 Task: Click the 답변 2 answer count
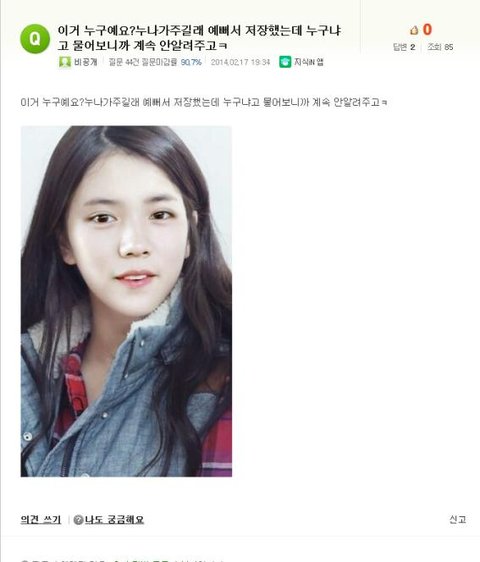404,47
